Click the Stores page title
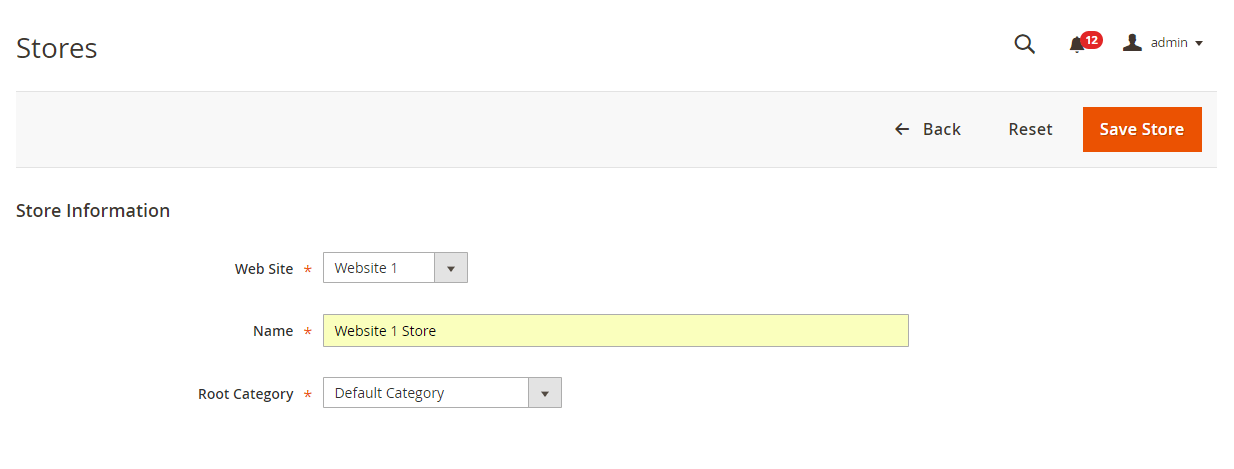This screenshot has width=1234, height=469. (x=57, y=48)
